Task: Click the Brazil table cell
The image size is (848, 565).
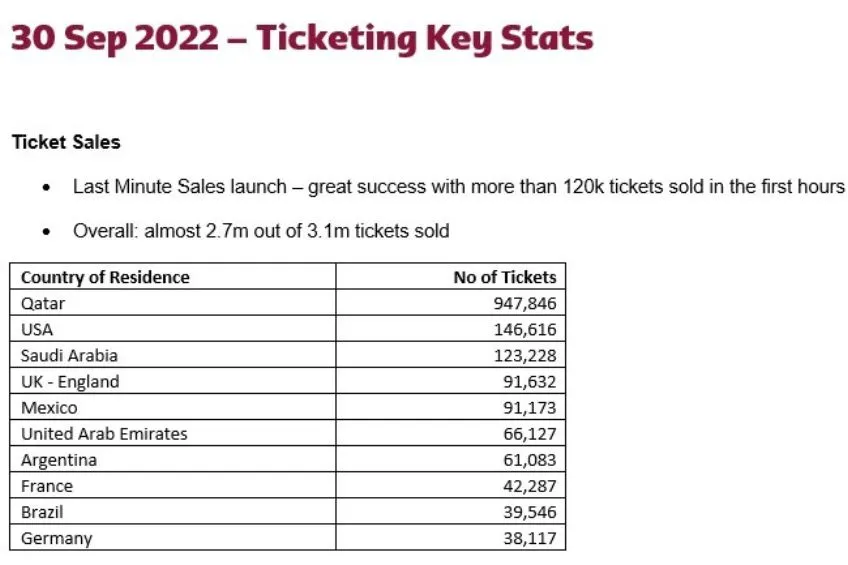Action: 43,512
